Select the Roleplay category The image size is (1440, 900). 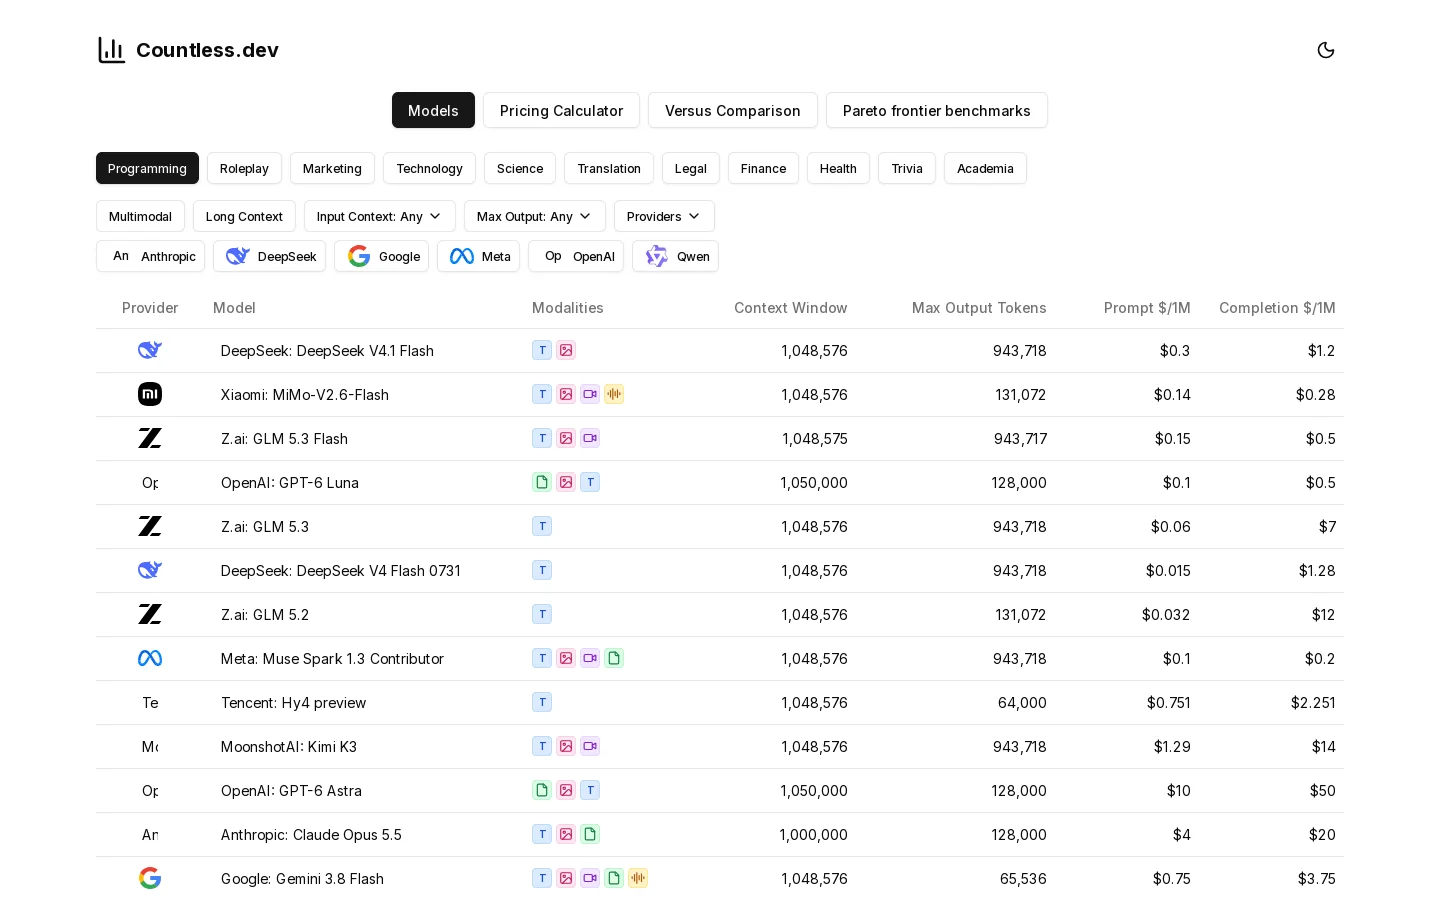244,168
